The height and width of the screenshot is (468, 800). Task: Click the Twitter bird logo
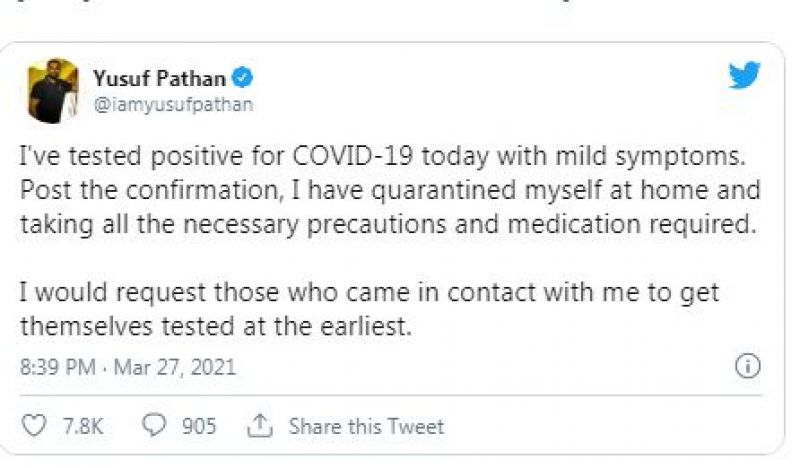[744, 77]
